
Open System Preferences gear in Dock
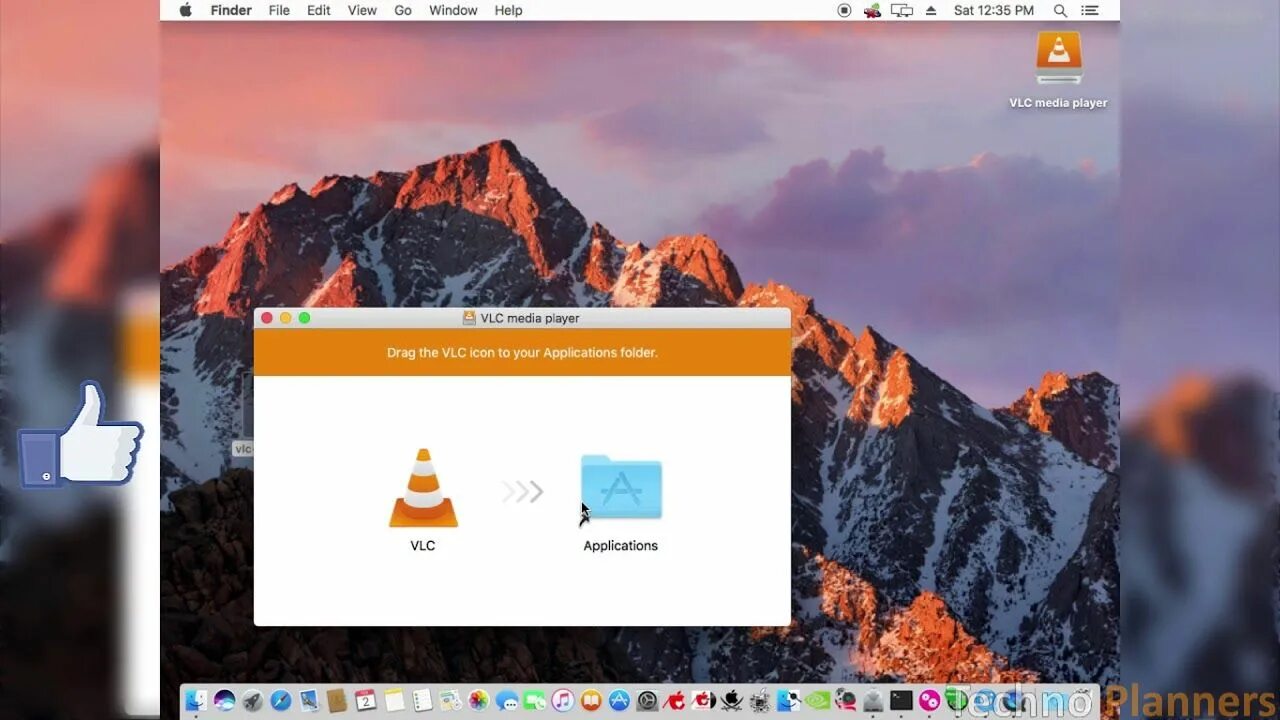(x=647, y=701)
